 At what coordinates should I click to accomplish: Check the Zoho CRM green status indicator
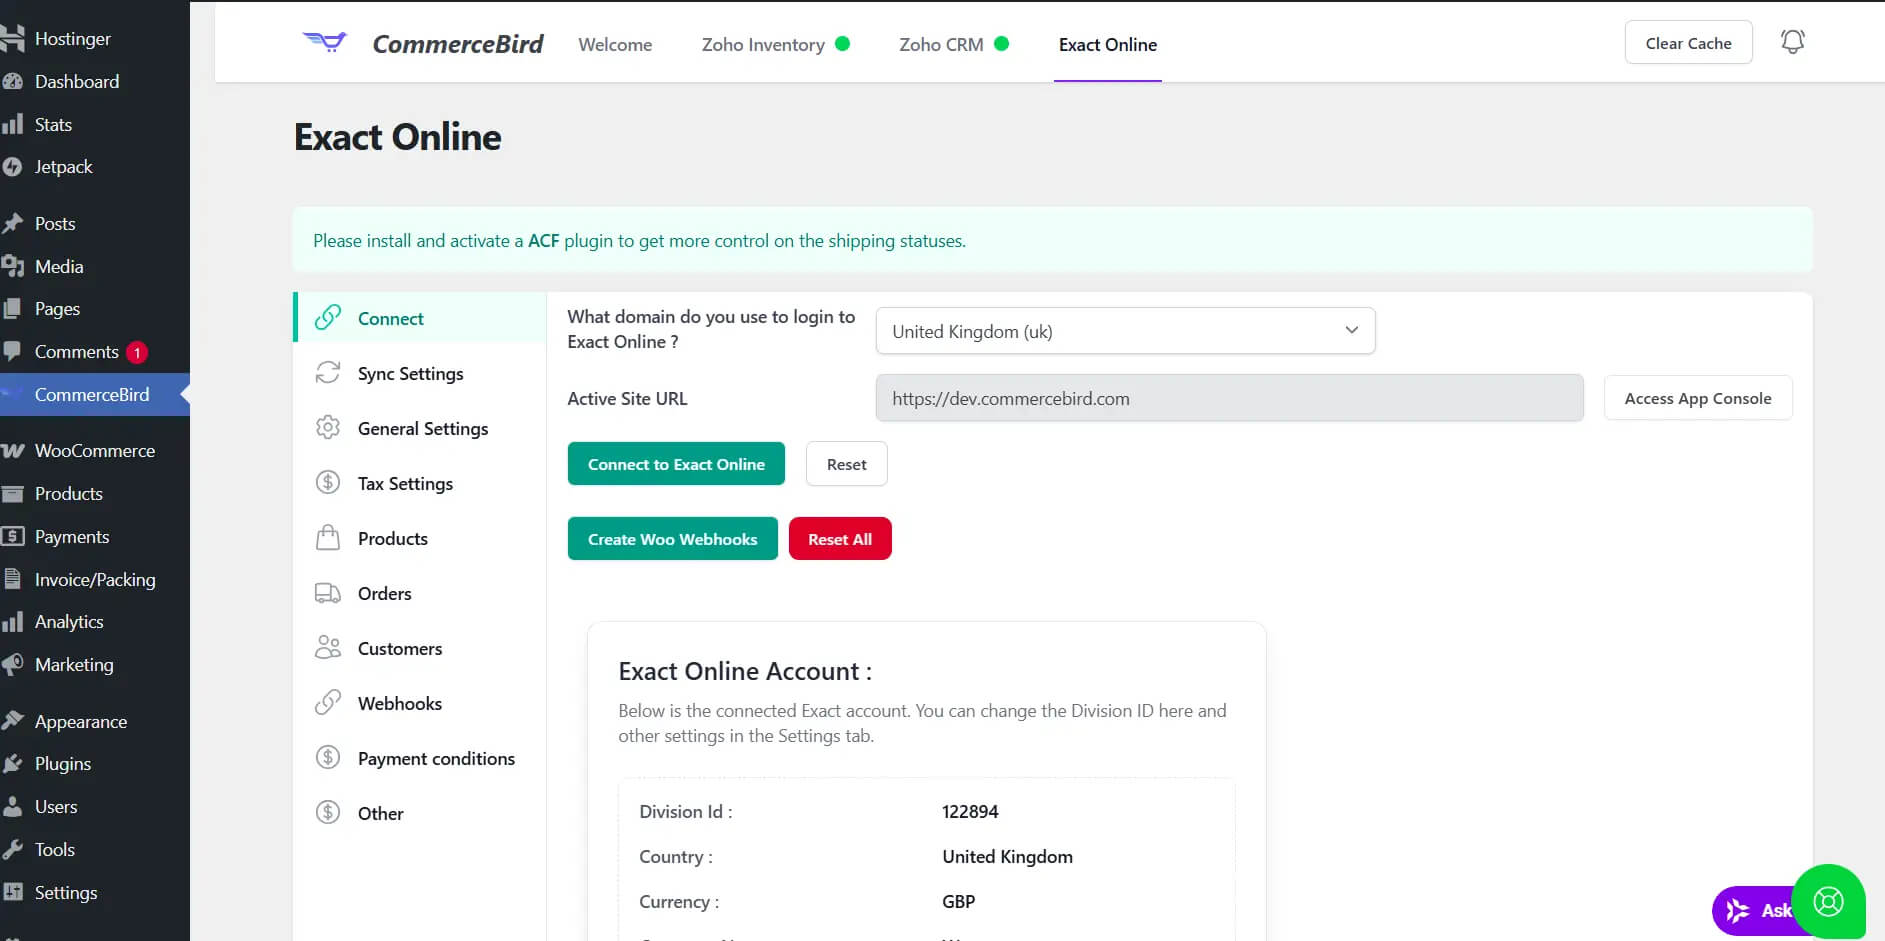[1001, 43]
